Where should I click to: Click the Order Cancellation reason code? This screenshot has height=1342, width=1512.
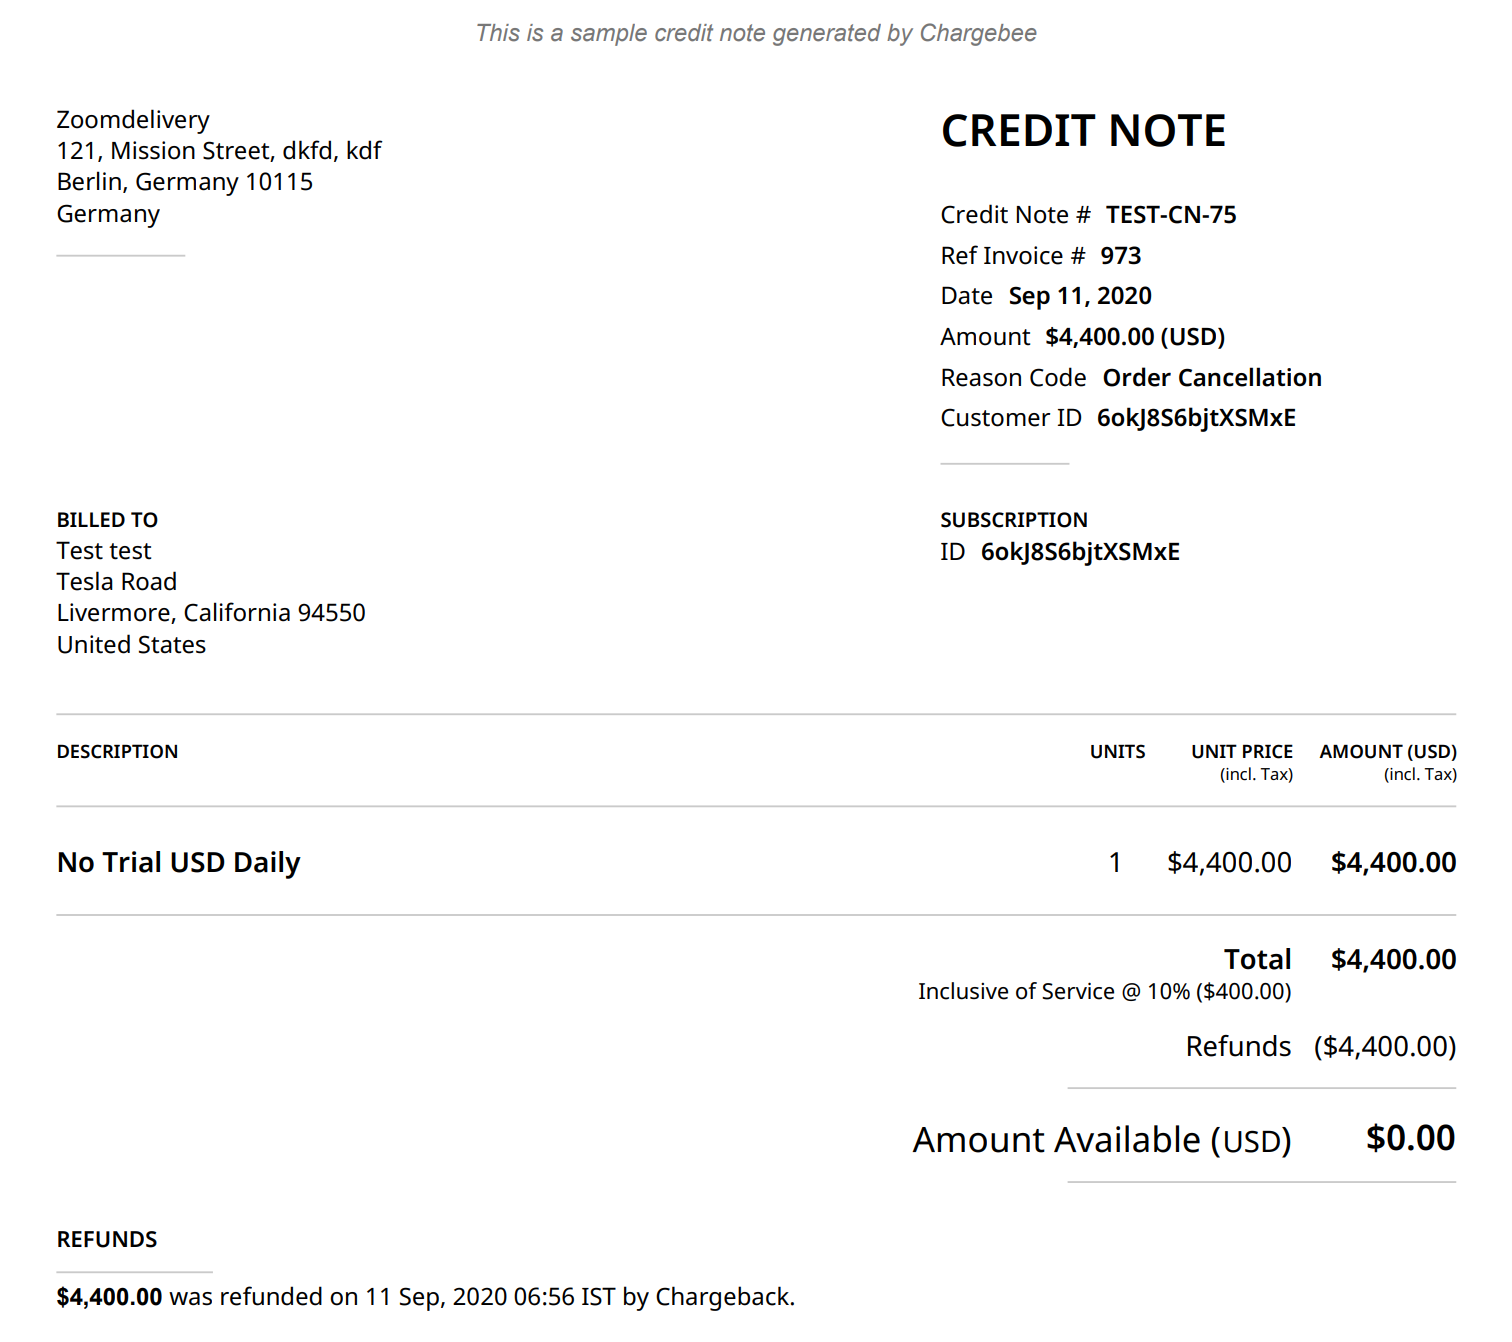click(x=1211, y=378)
